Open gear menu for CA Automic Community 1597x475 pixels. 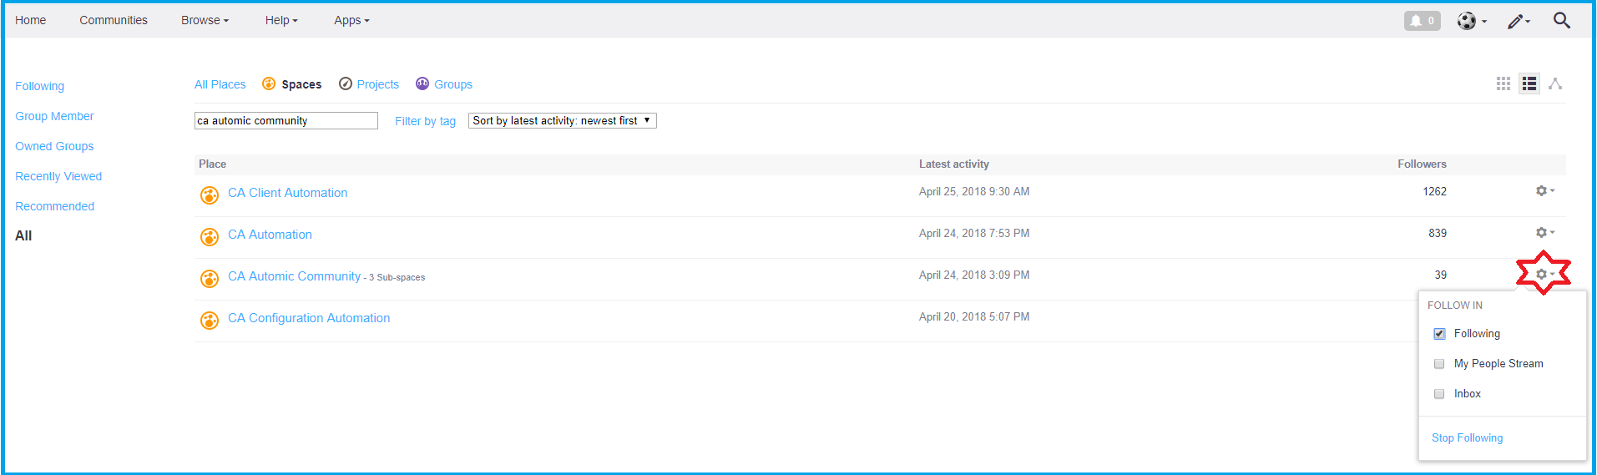pyautogui.click(x=1545, y=274)
